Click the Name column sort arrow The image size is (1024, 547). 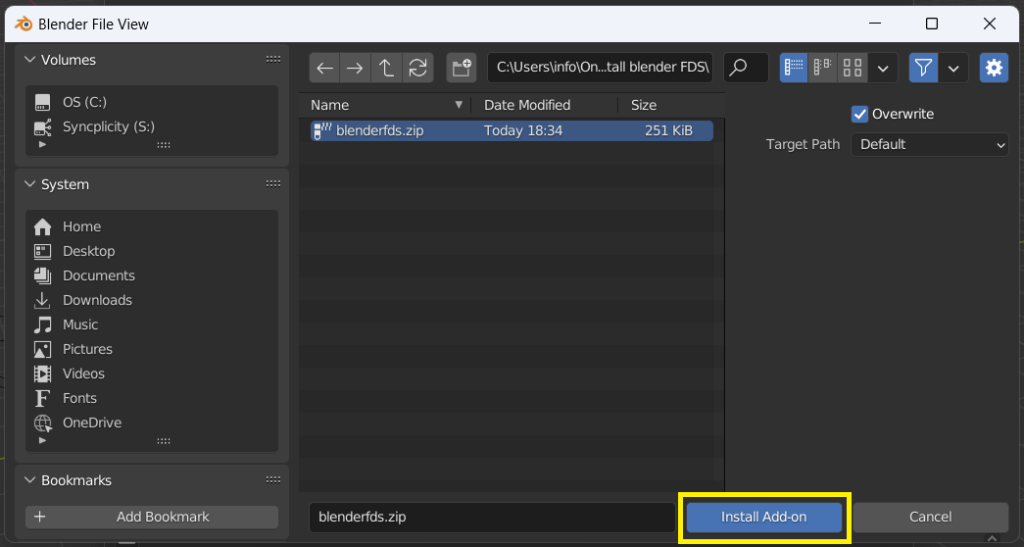(x=458, y=105)
